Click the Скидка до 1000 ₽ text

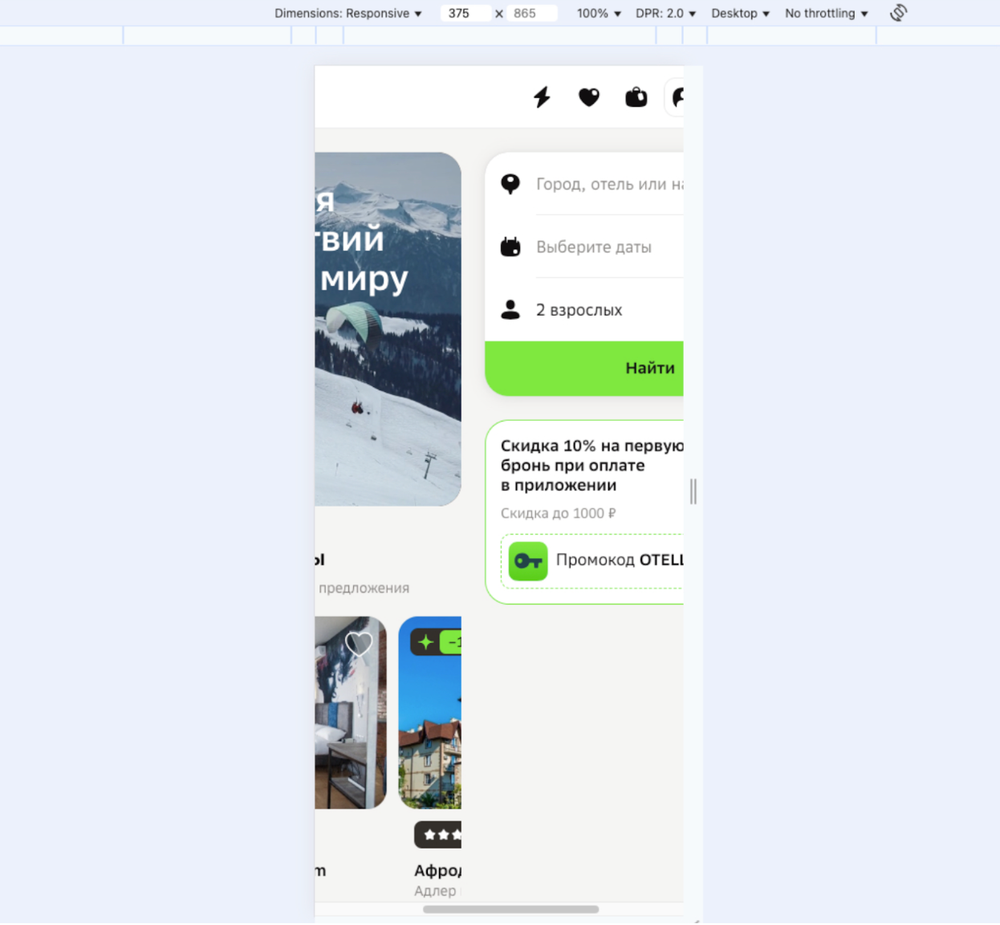click(558, 513)
